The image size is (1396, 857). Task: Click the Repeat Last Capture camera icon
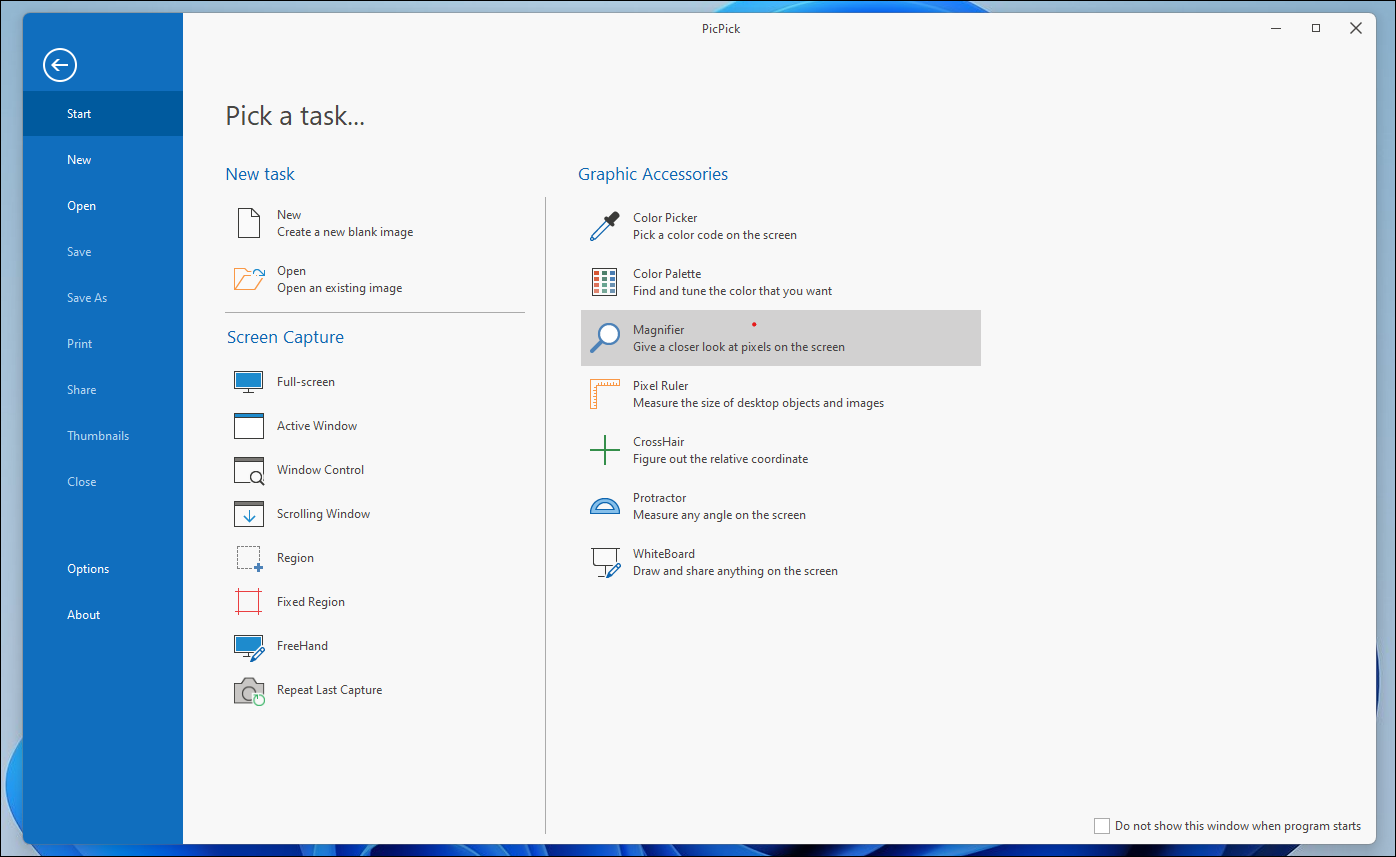pyautogui.click(x=248, y=690)
